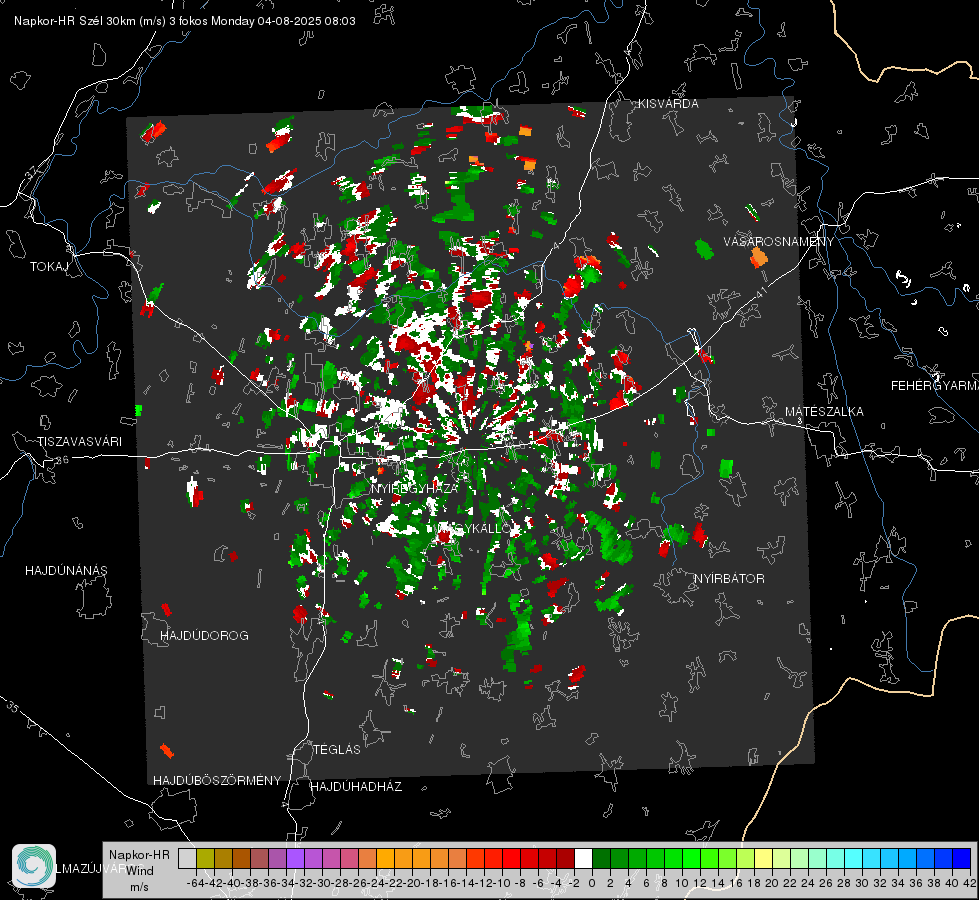Click the VÁSÁROSNAMÉNY town label

[779, 242]
